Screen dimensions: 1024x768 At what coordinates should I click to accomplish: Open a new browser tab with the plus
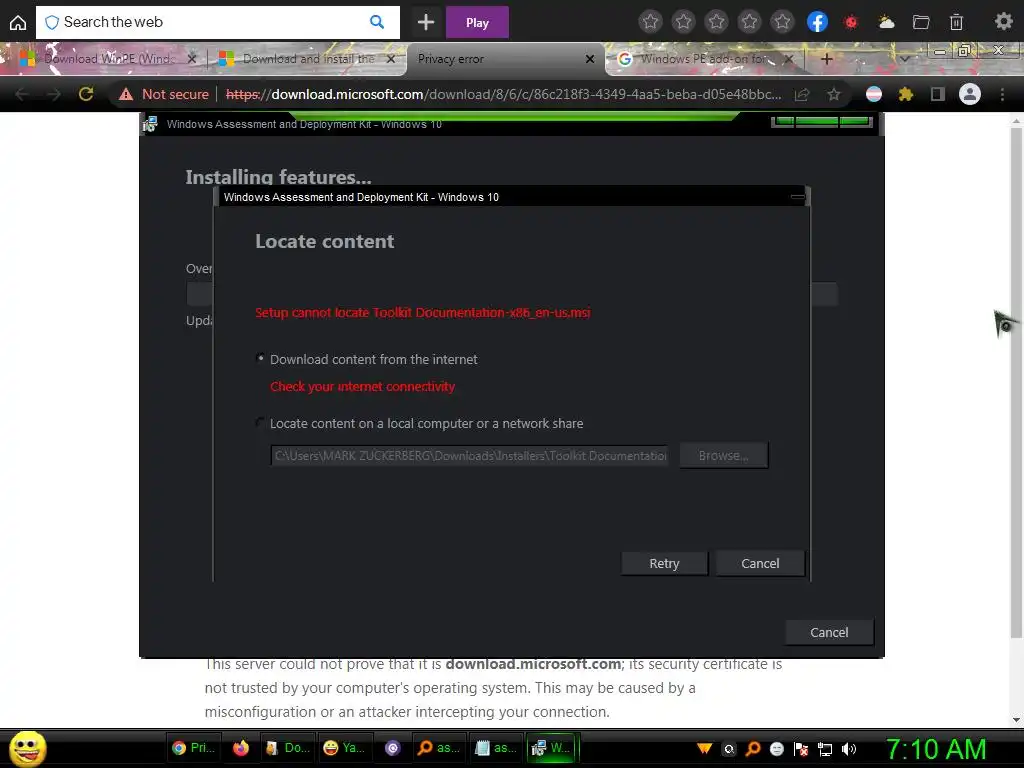[x=826, y=59]
